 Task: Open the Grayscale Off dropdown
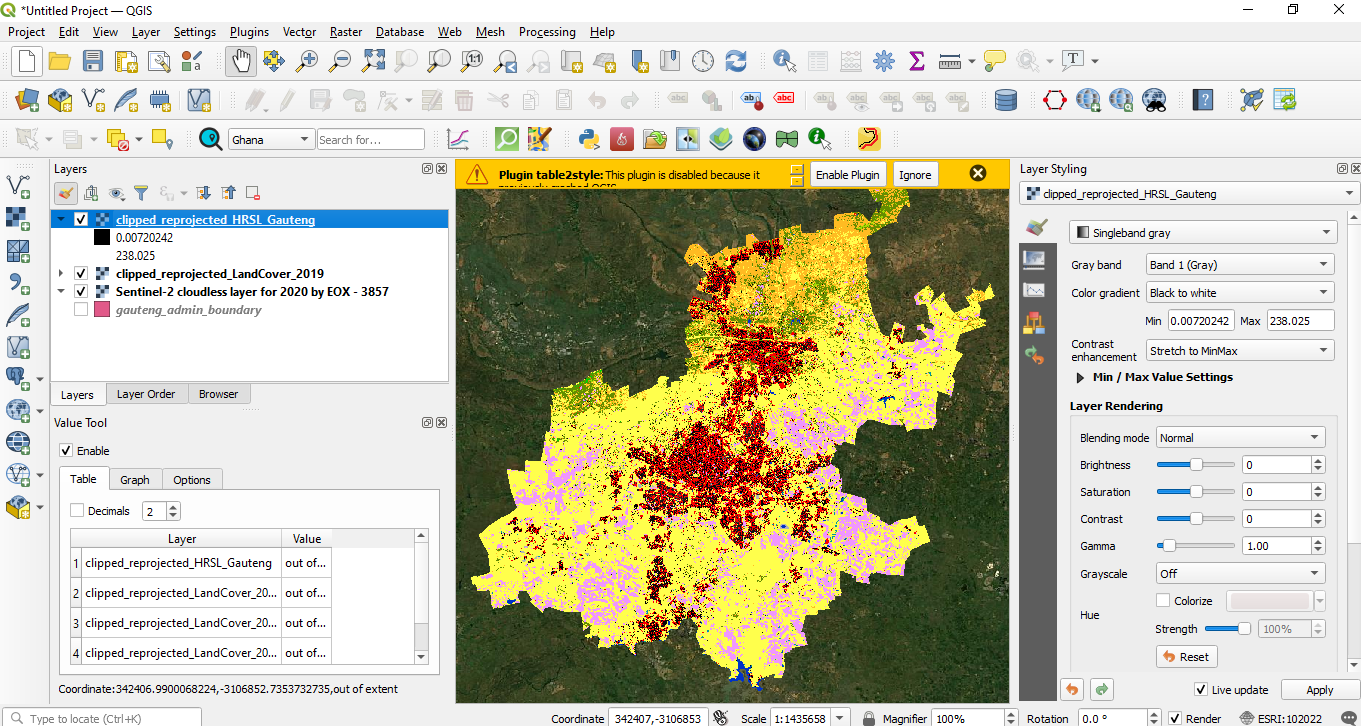pyautogui.click(x=1241, y=574)
